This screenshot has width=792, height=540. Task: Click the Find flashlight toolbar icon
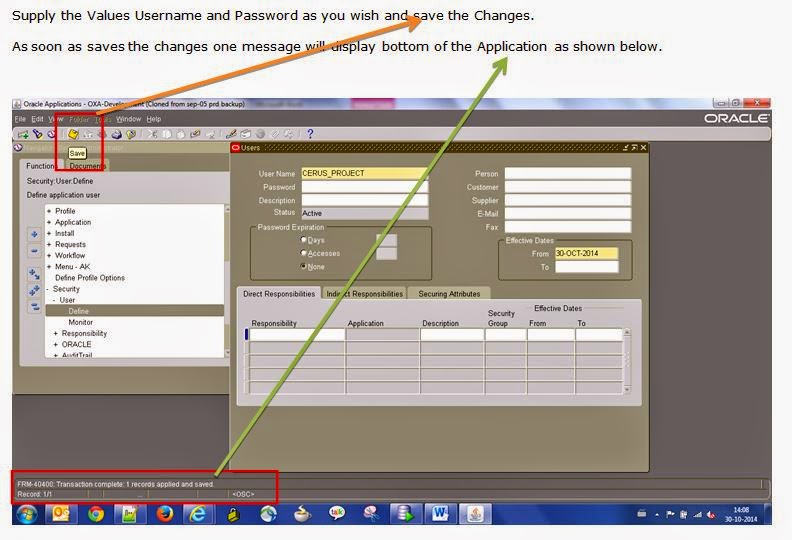[x=37, y=134]
